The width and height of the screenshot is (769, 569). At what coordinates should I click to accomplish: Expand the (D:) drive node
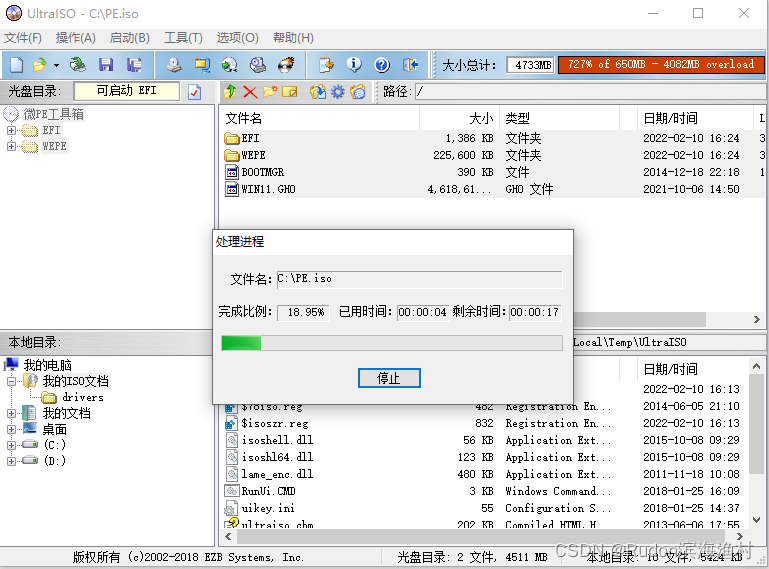[11, 461]
